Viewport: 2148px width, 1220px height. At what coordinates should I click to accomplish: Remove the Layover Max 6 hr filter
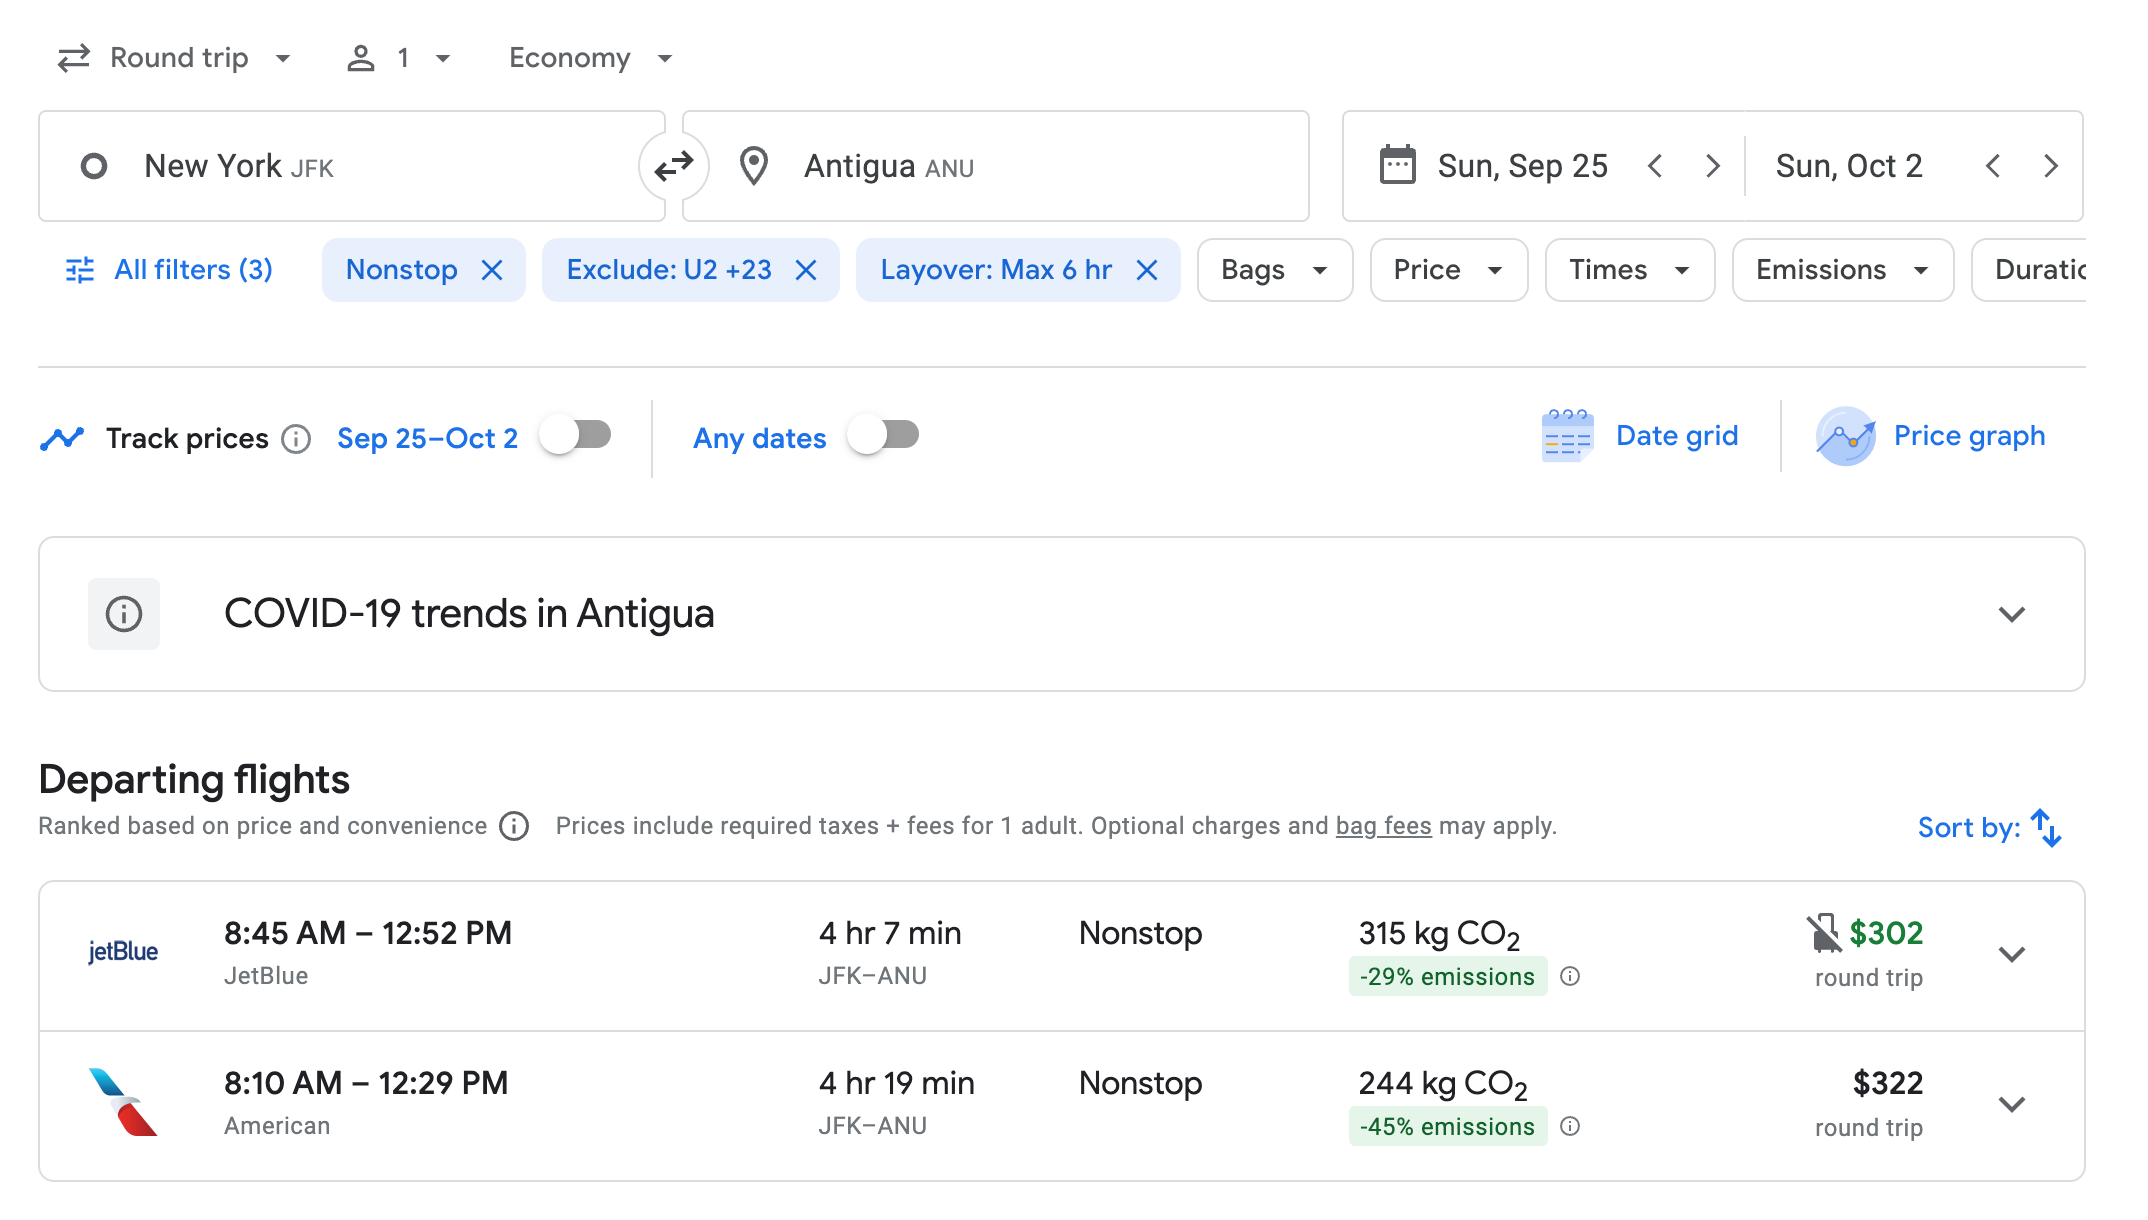1147,270
